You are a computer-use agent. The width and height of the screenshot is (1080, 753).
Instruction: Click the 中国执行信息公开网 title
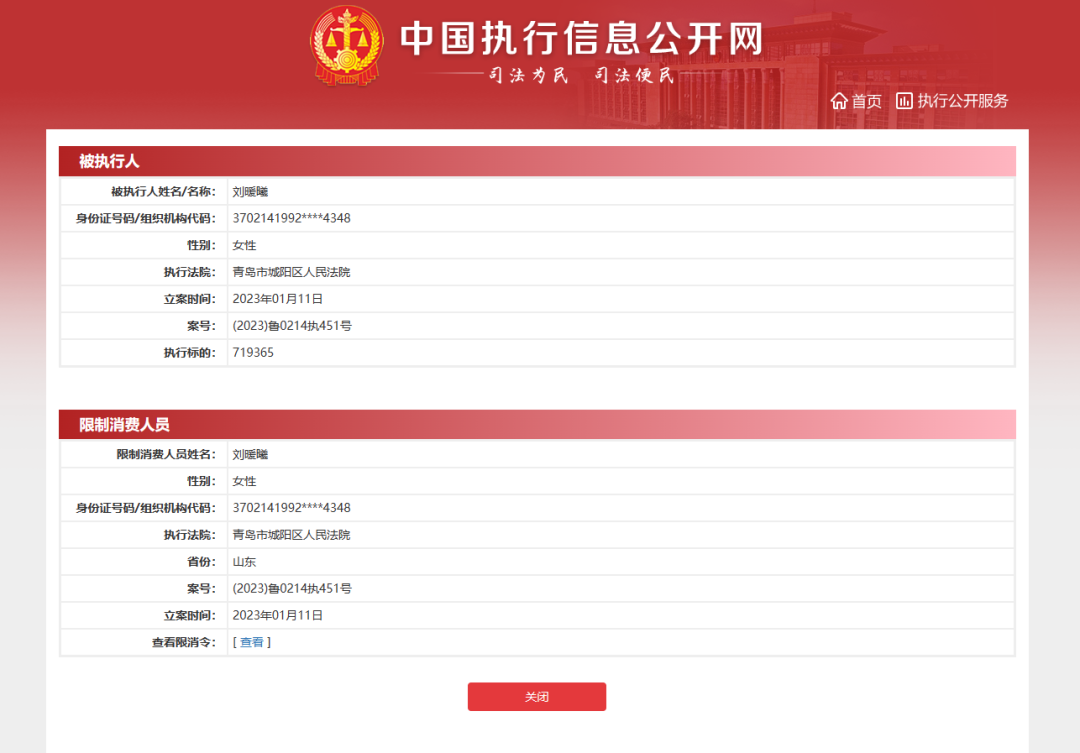(581, 38)
